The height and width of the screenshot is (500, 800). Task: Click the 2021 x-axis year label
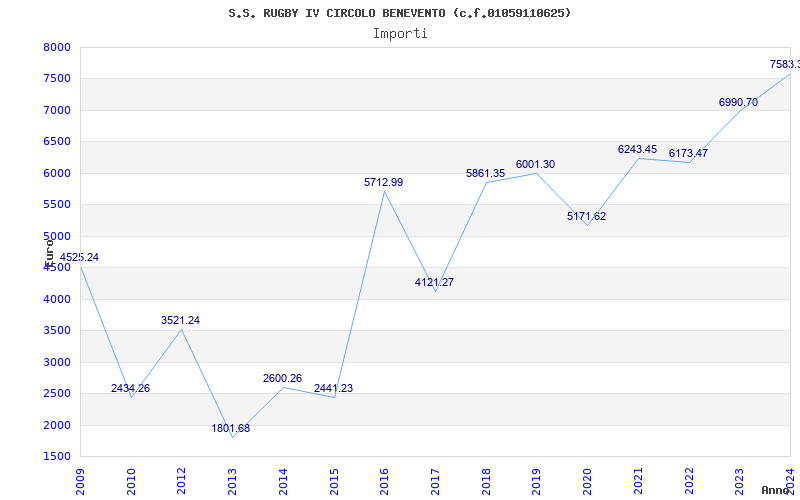638,482
